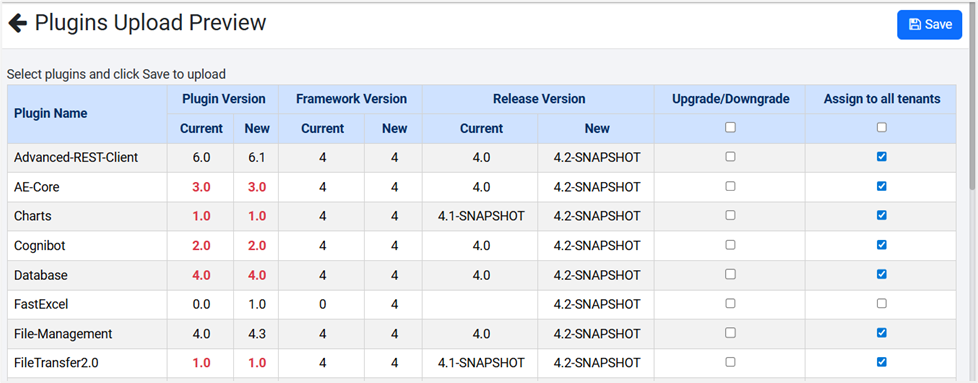Uncheck Assign to all tenants for File-Management
Image resolution: width=978 pixels, height=383 pixels.
pyautogui.click(x=881, y=333)
